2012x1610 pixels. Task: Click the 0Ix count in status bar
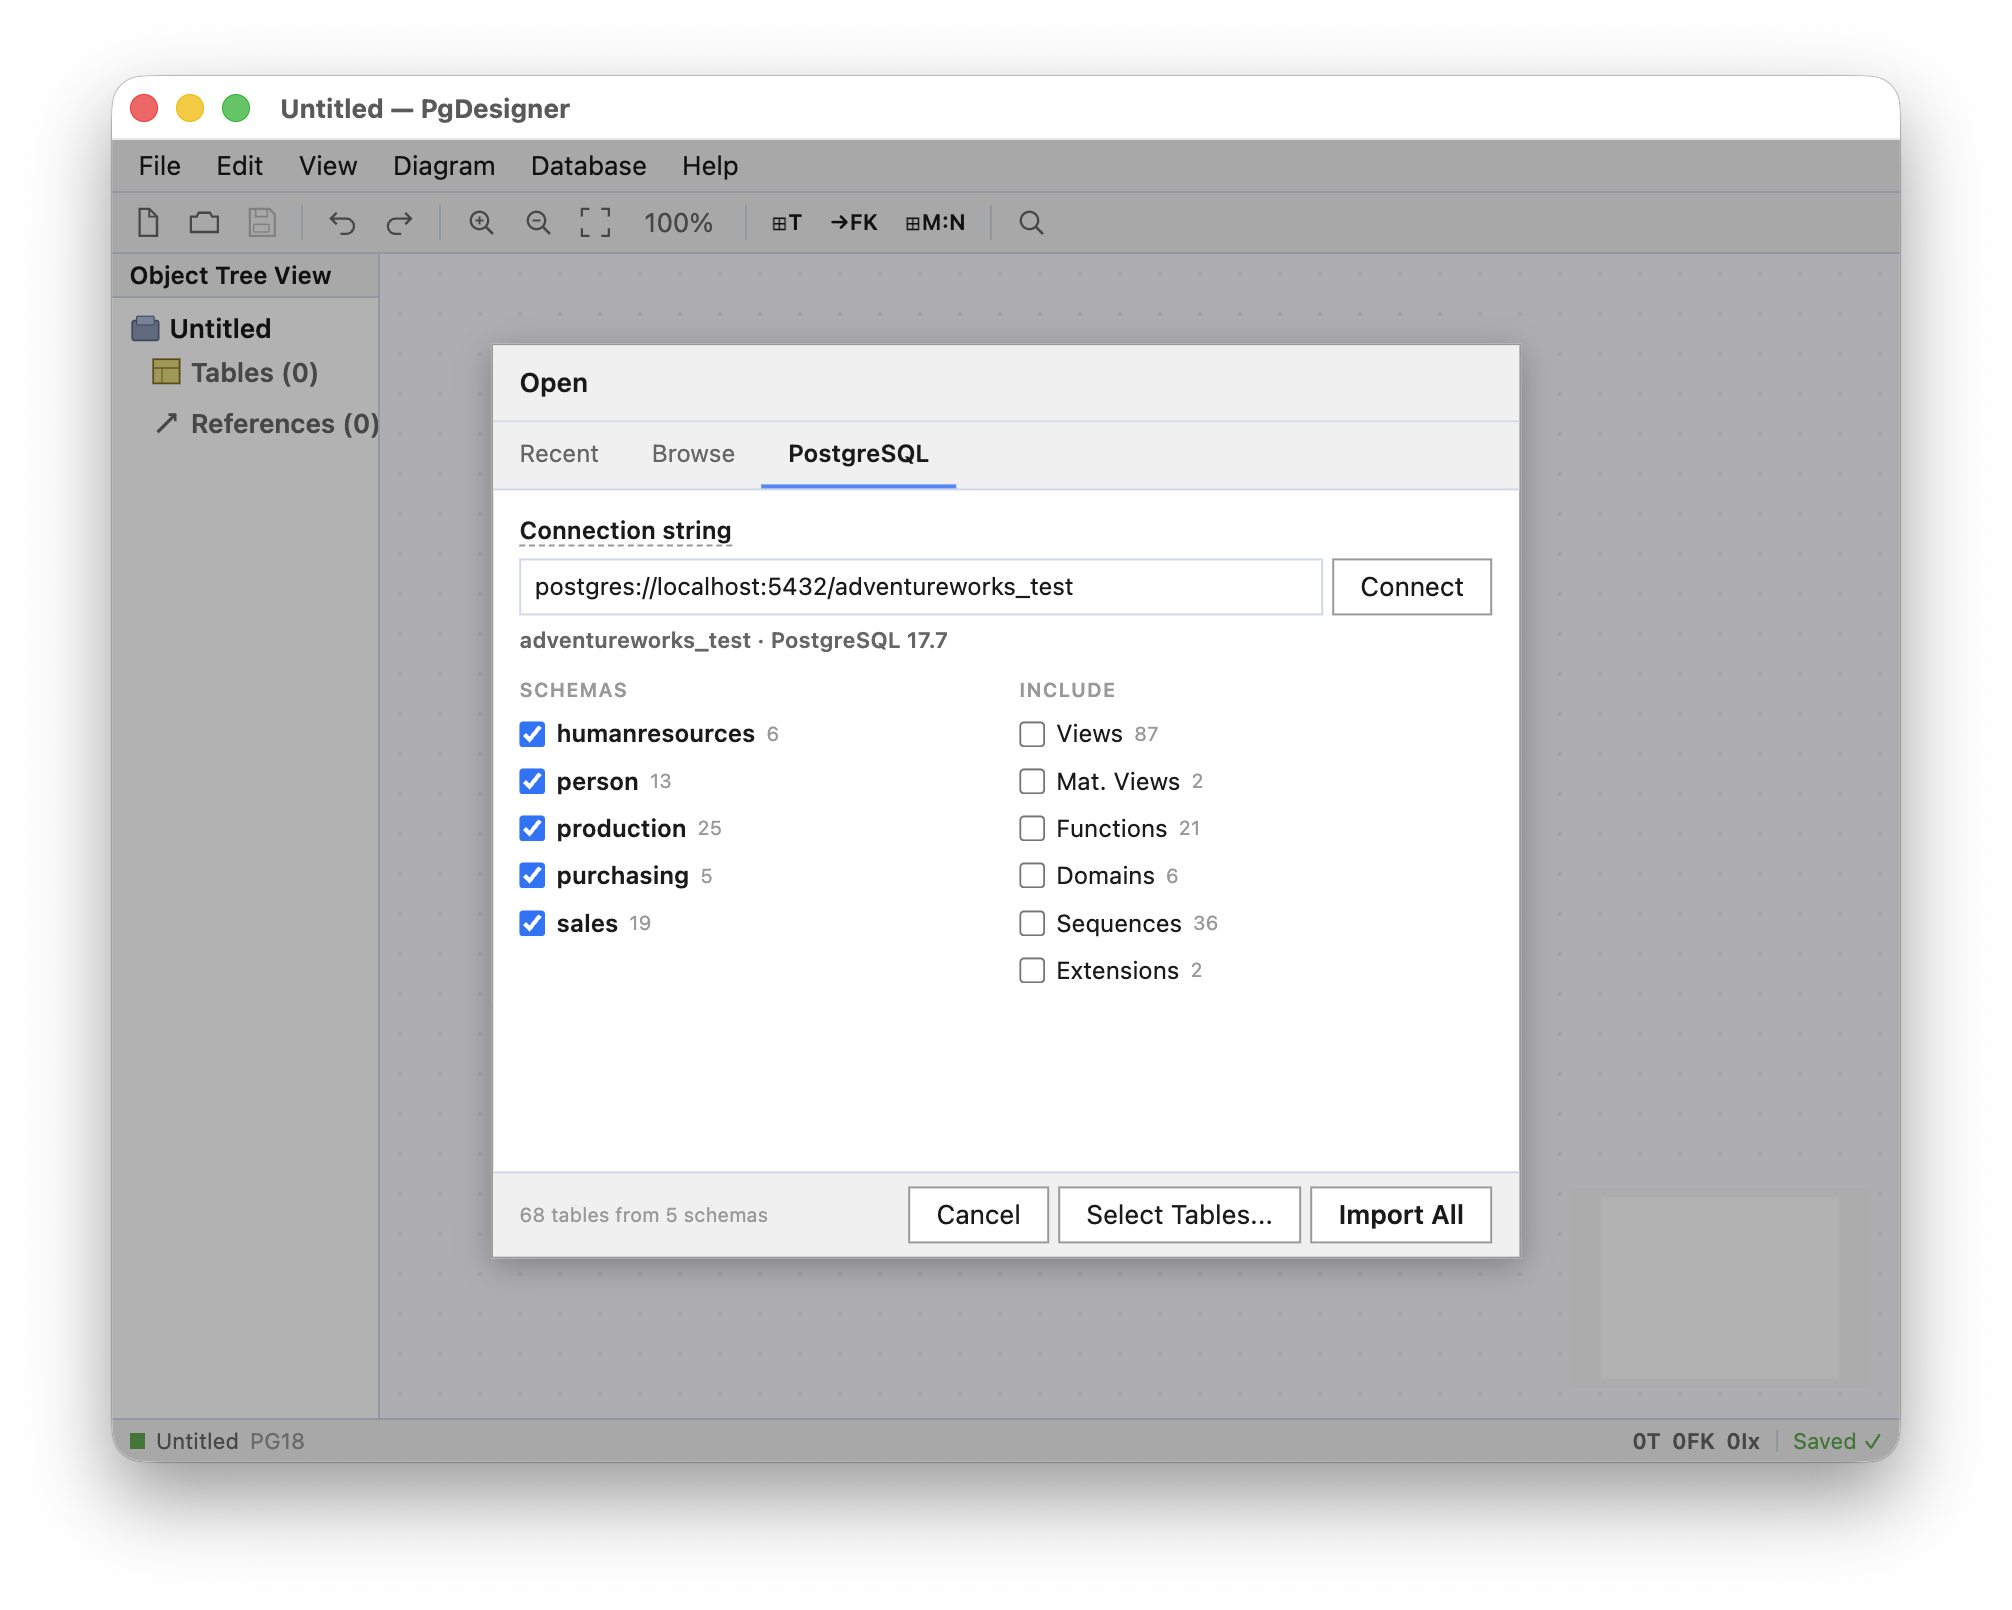[x=1743, y=1441]
